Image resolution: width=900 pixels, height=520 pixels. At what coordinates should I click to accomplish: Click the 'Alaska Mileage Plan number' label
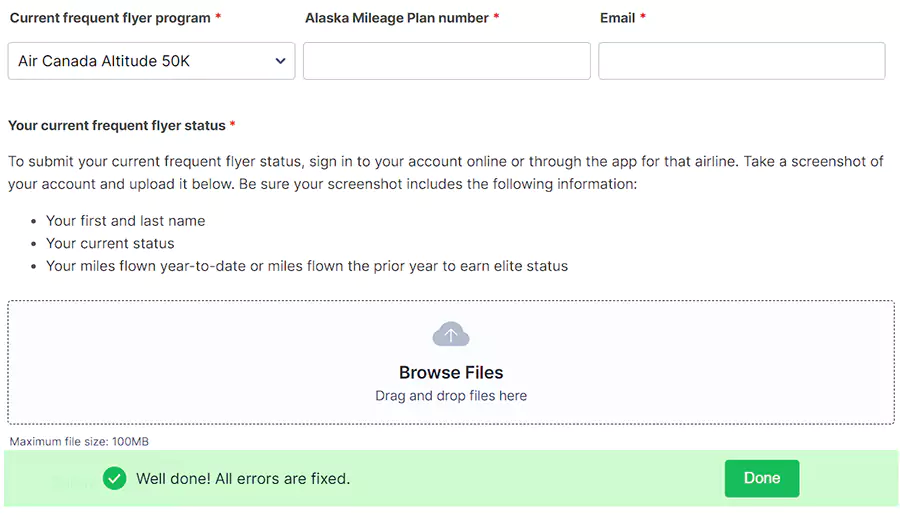point(396,18)
